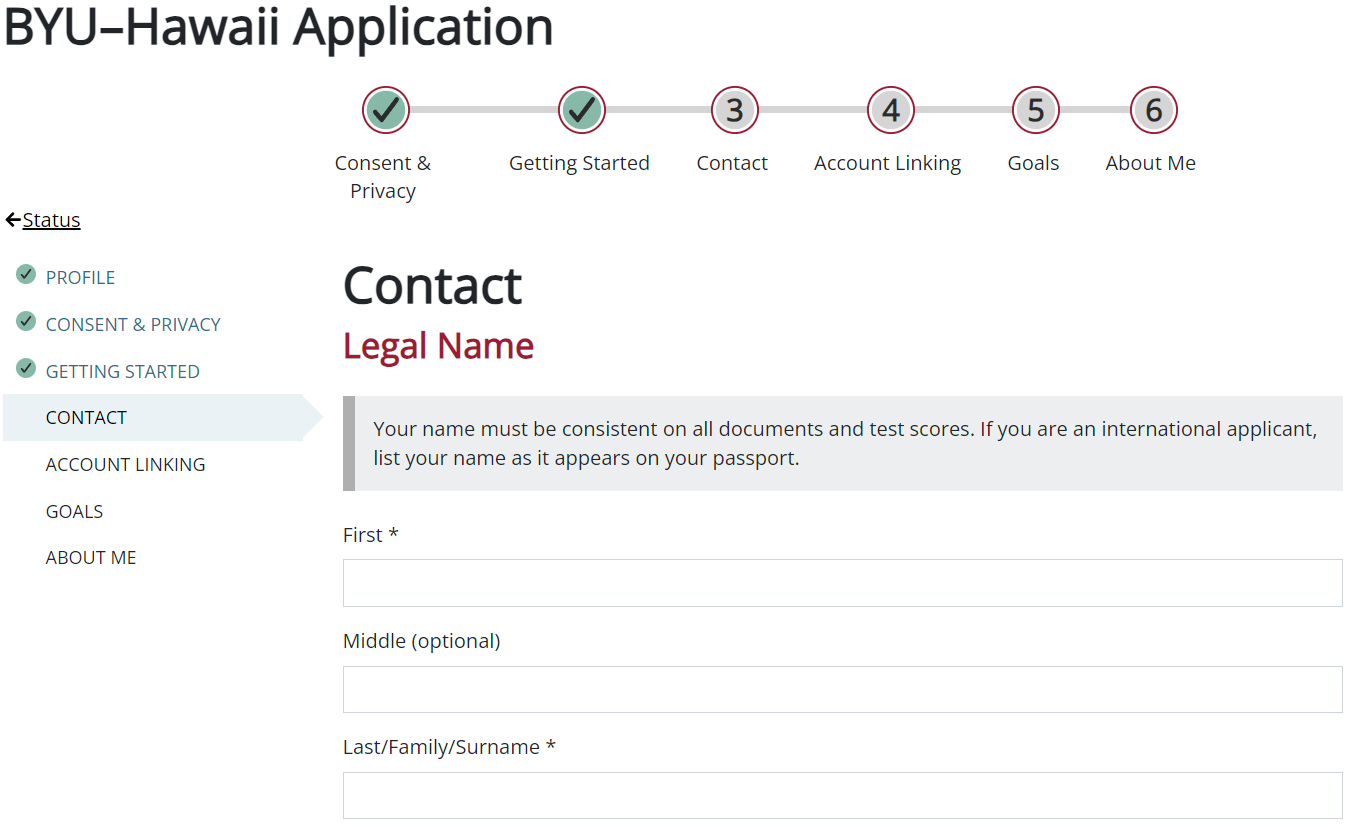Click the 'Getting Started' progress label
1357x827 pixels.
tap(579, 163)
